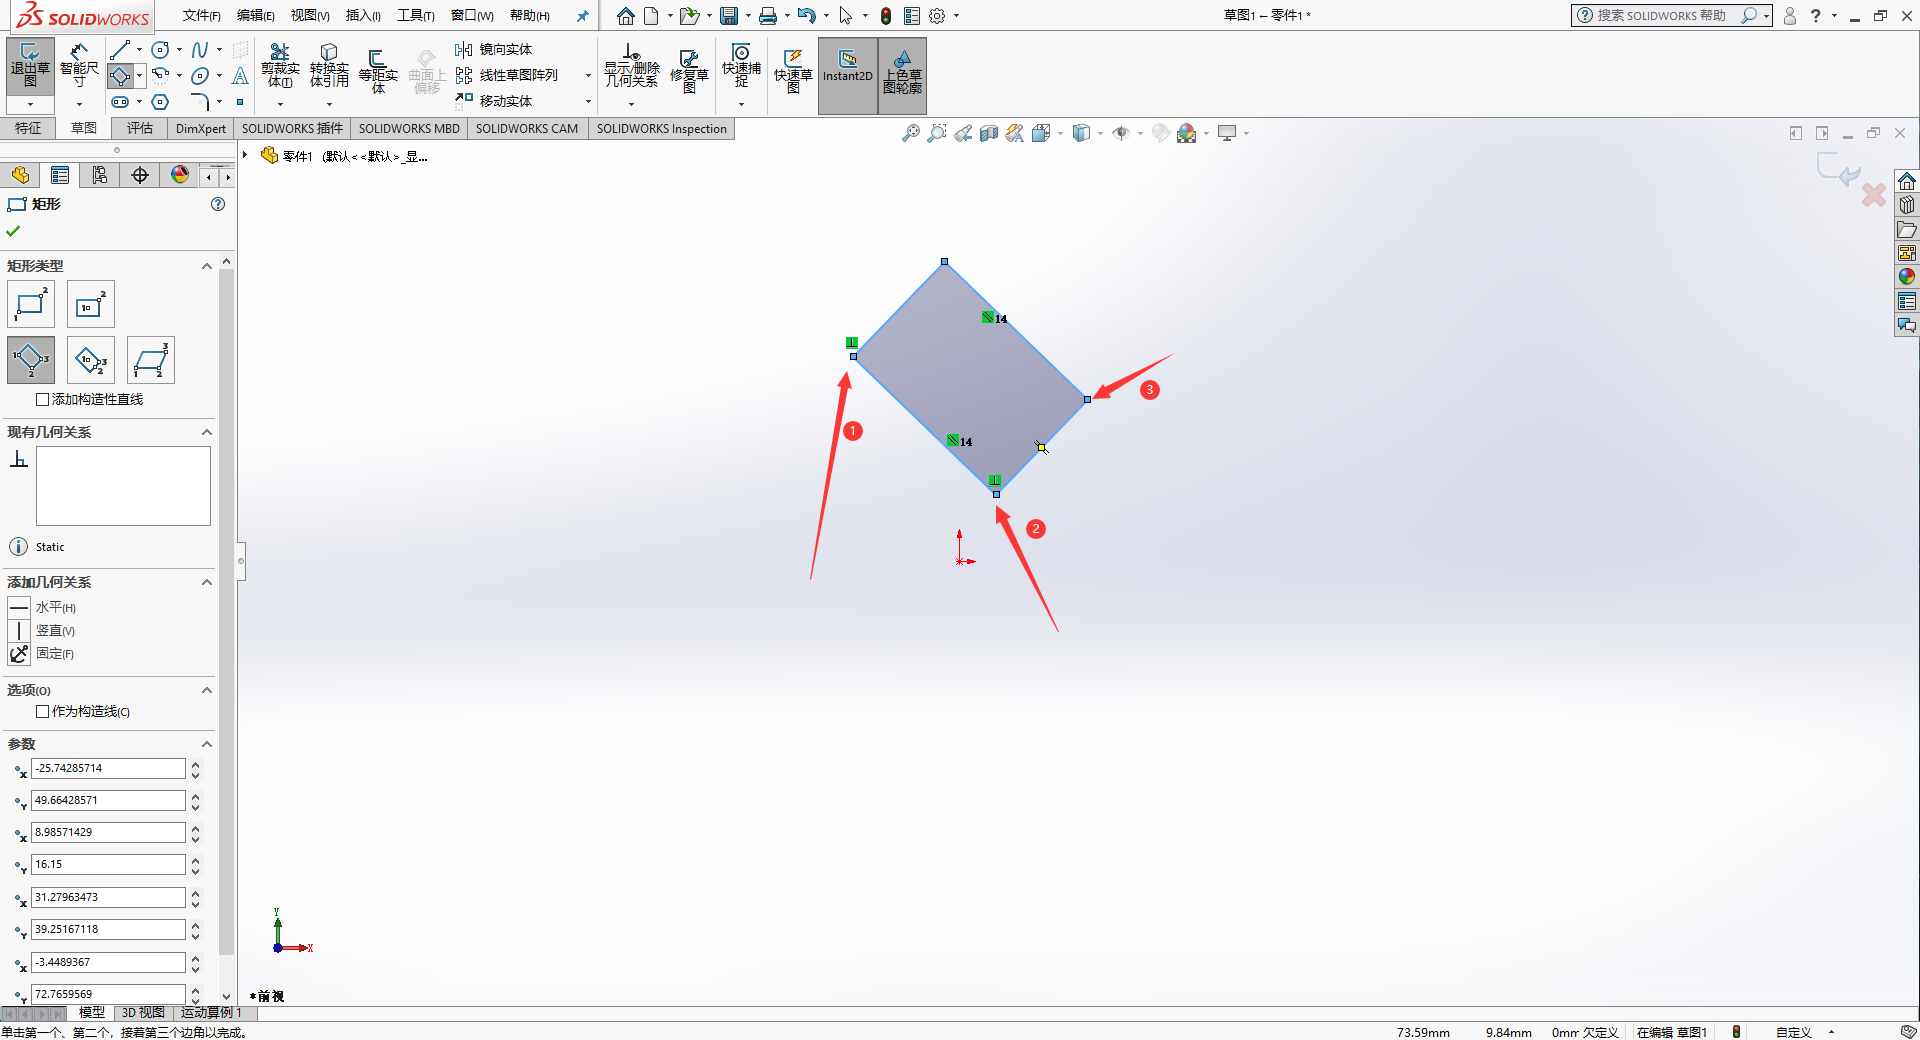This screenshot has height=1040, width=1920.
Task: Collapse the 选项 section
Action: click(207, 690)
